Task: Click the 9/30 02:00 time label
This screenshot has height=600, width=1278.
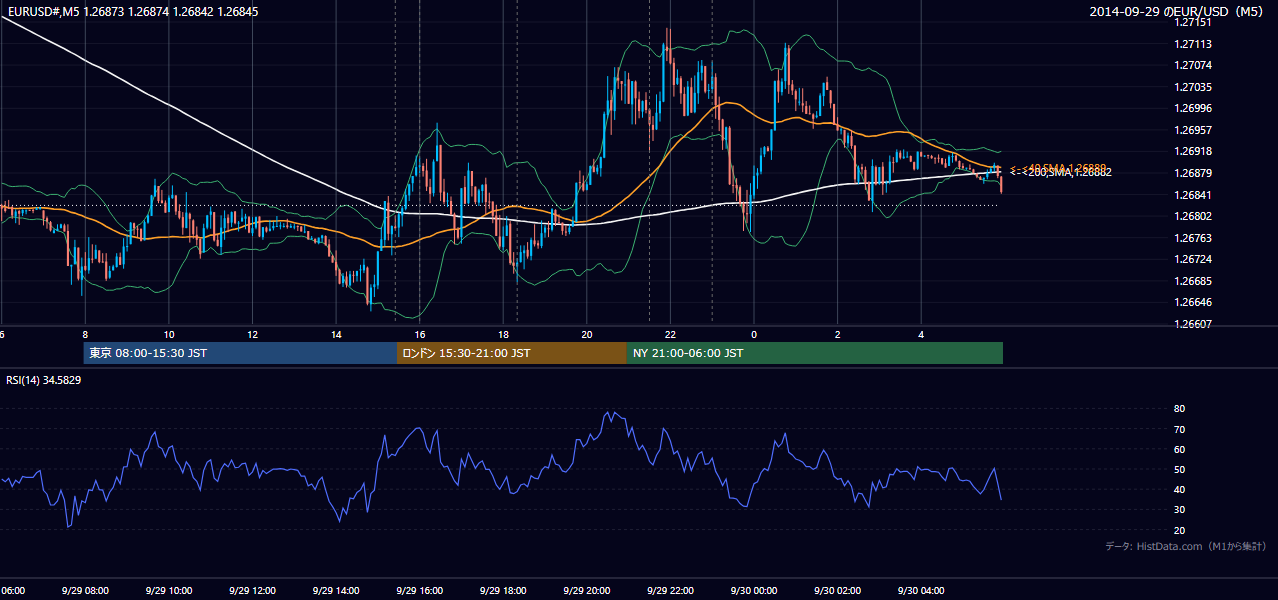Action: click(838, 591)
